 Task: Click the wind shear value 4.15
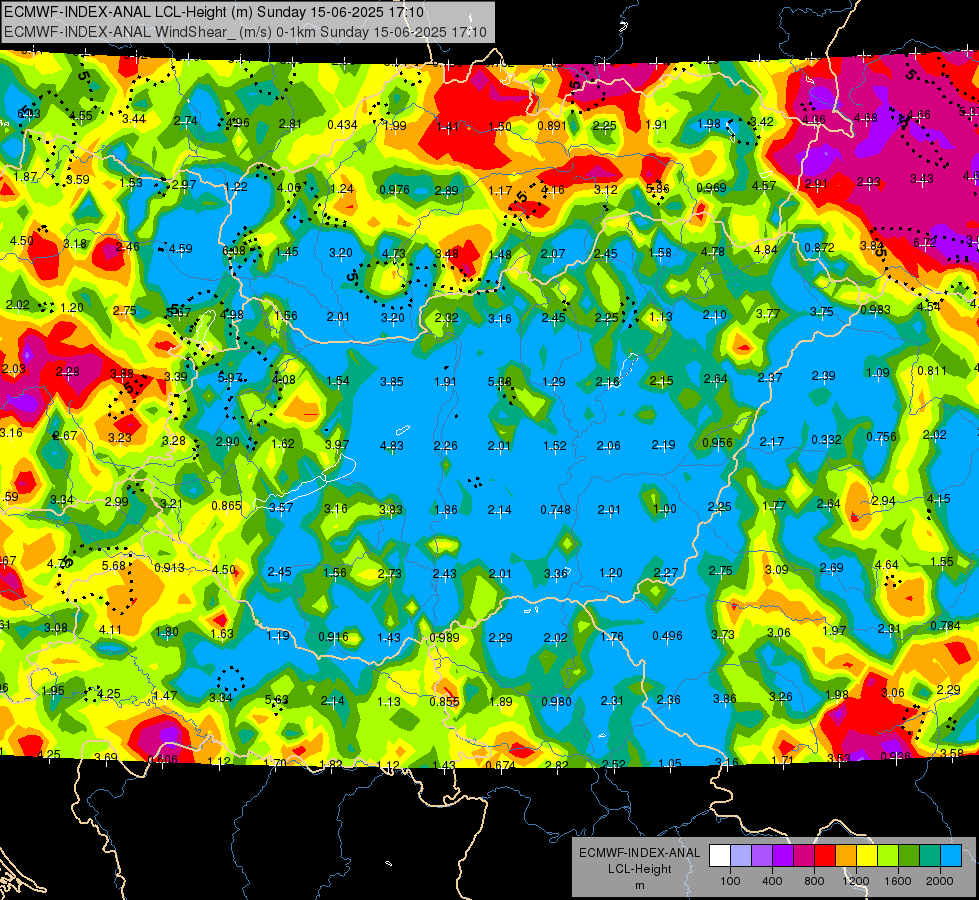(938, 499)
